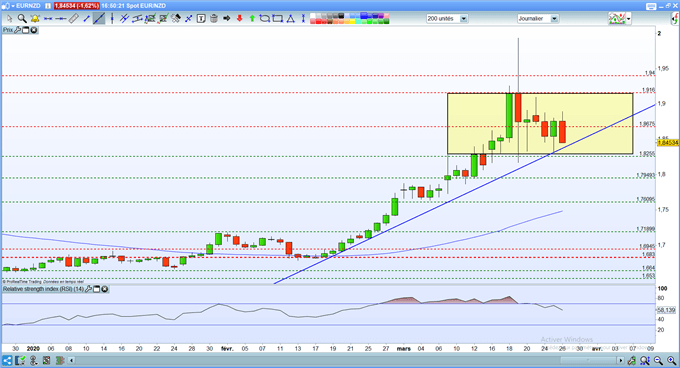
Task: Expand the indicators icon dropdown arrow
Action: point(628,19)
